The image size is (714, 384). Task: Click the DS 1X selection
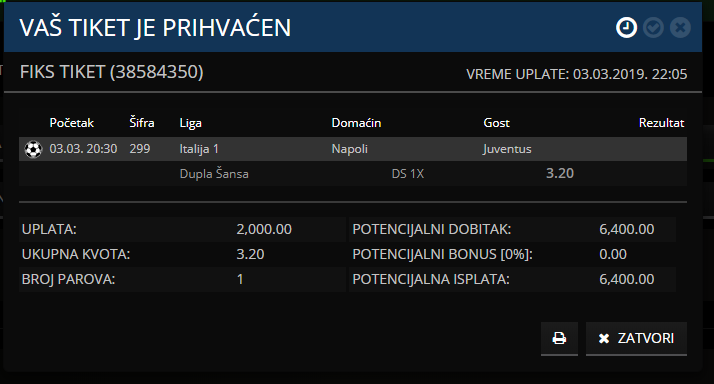[x=408, y=174]
